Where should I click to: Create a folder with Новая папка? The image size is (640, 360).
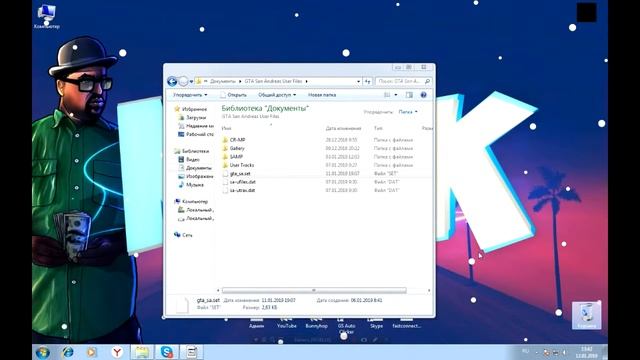(322, 95)
